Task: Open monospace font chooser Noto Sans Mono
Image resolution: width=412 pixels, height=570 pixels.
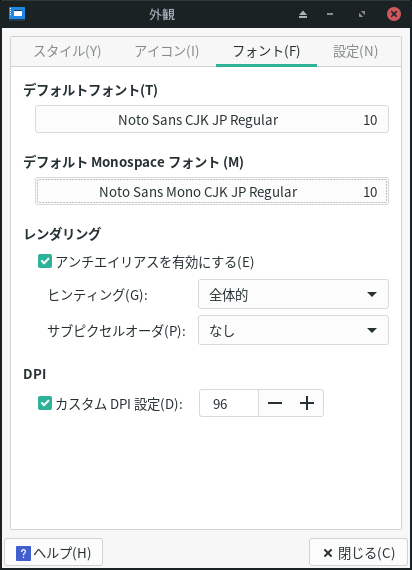Action: [x=212, y=192]
